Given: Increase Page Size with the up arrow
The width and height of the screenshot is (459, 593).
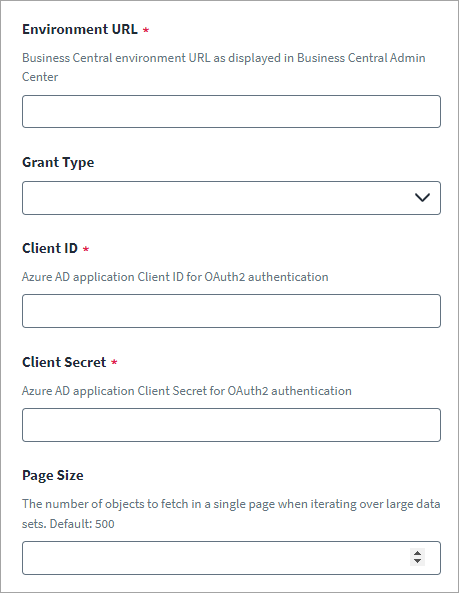Looking at the screenshot, I should pos(417,553).
